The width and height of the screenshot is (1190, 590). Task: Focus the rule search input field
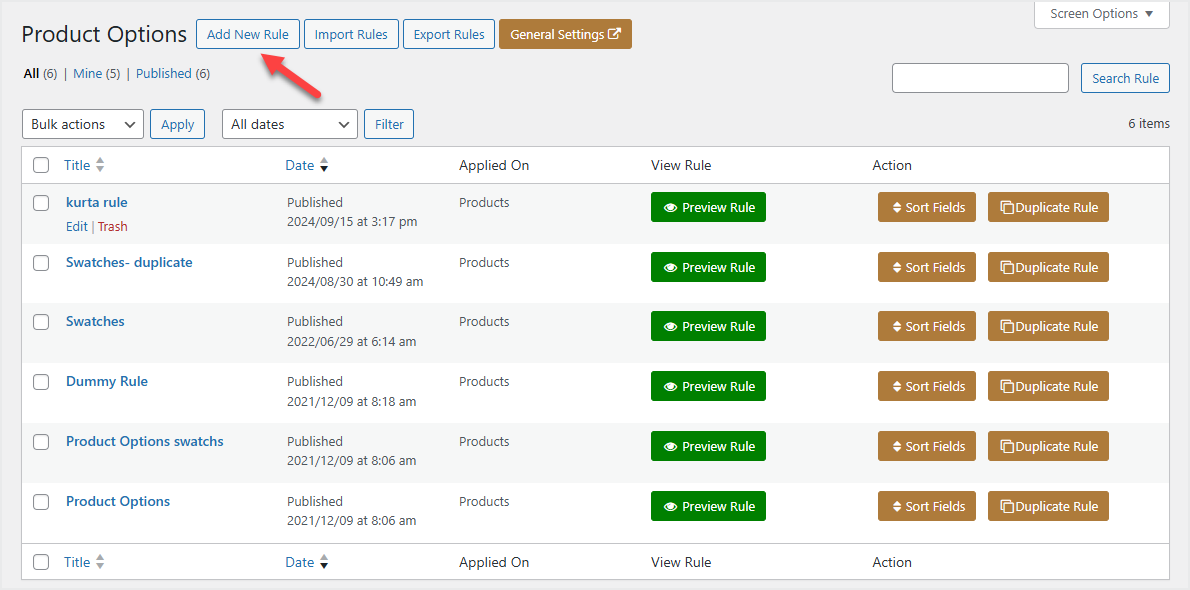pyautogui.click(x=980, y=78)
